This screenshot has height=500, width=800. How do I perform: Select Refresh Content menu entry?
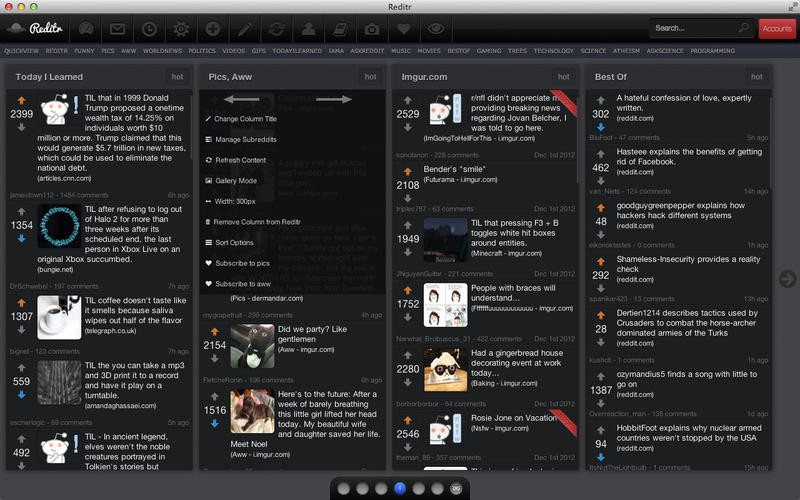236,160
